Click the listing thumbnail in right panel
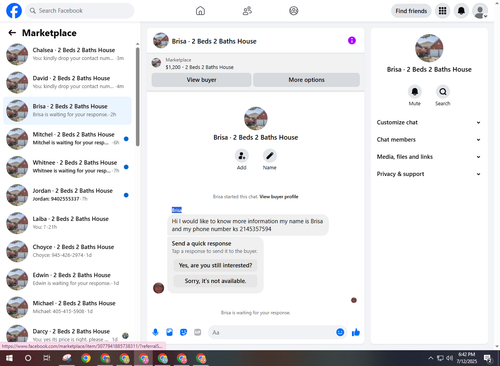This screenshot has height=366, width=500. tap(429, 48)
